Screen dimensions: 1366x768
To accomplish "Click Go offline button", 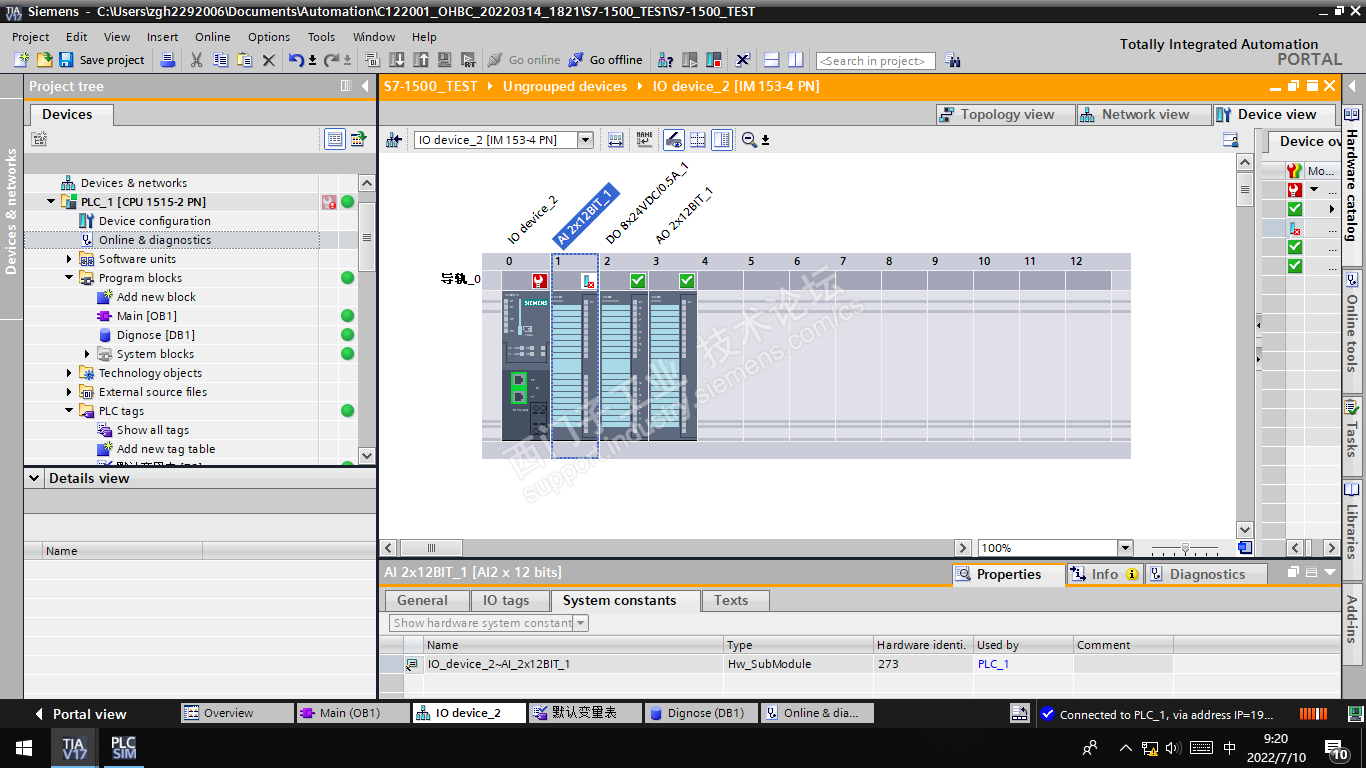I will (x=606, y=60).
